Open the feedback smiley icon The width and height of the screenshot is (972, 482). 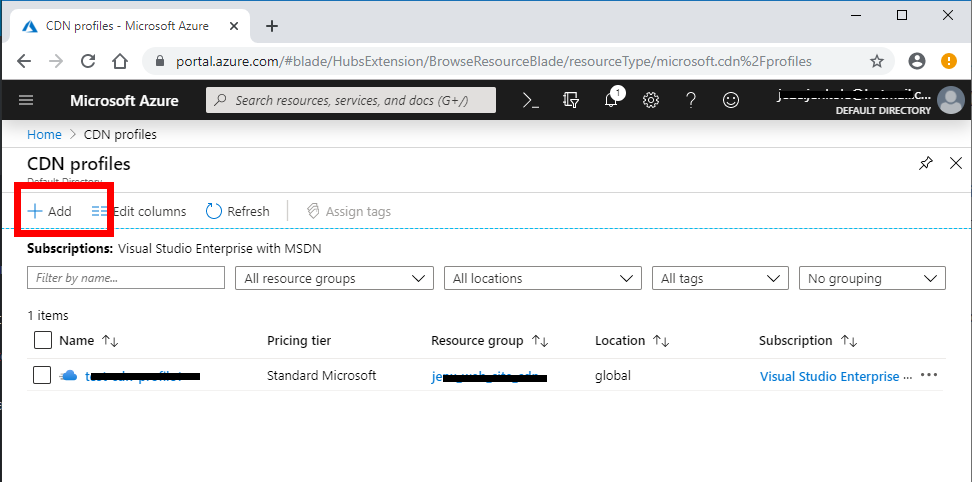[731, 100]
